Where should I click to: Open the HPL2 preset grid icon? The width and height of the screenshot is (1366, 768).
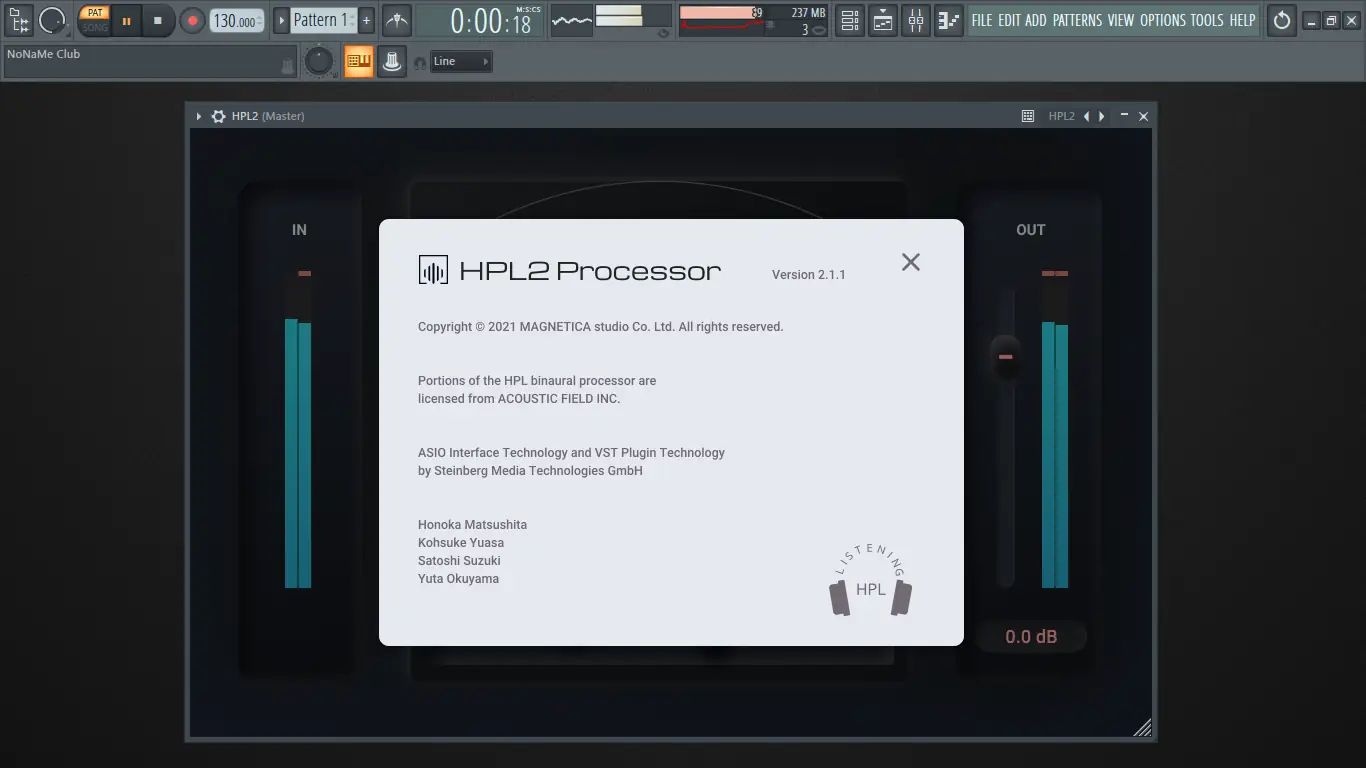coord(1028,116)
